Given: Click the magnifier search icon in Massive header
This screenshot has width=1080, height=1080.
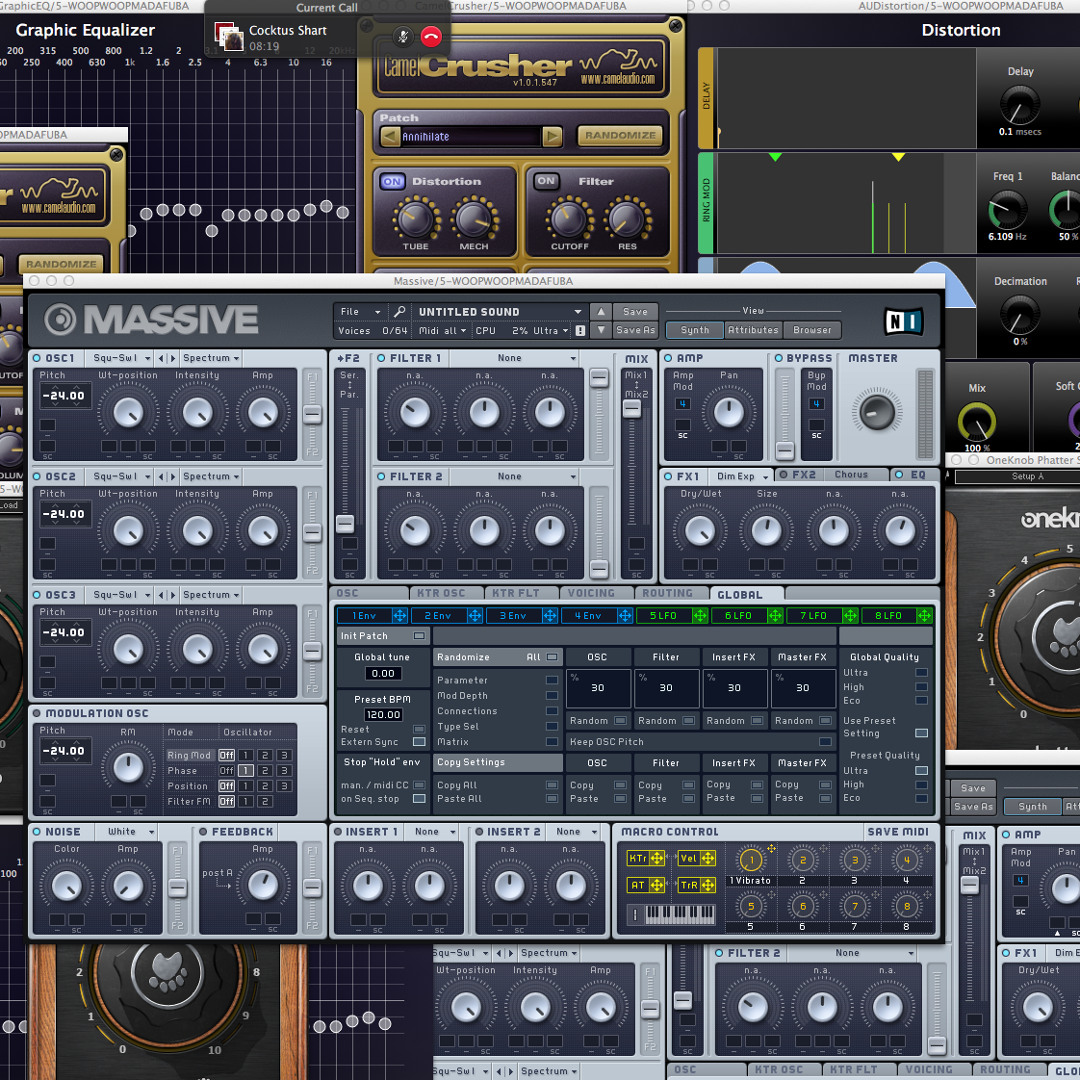Looking at the screenshot, I should pos(399,311).
